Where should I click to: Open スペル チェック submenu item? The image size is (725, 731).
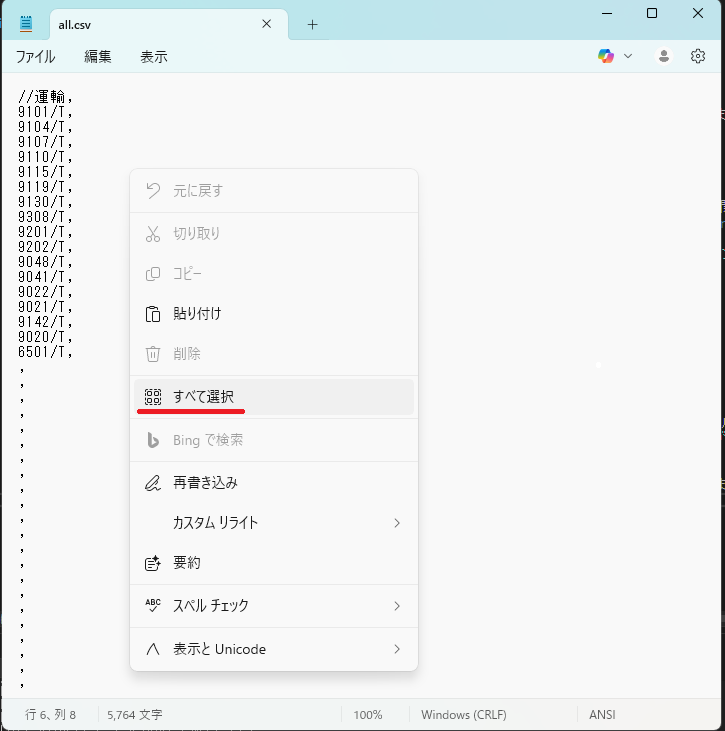[x=274, y=606]
